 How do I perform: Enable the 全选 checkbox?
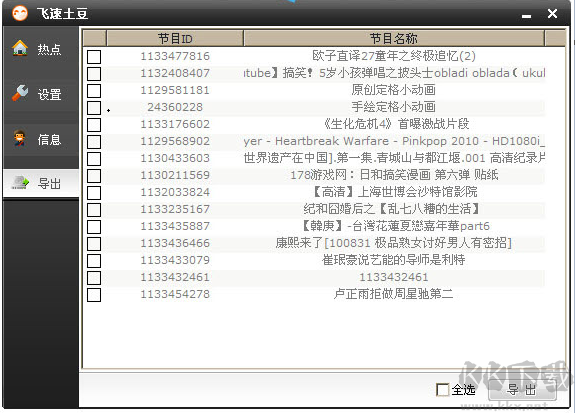443,390
